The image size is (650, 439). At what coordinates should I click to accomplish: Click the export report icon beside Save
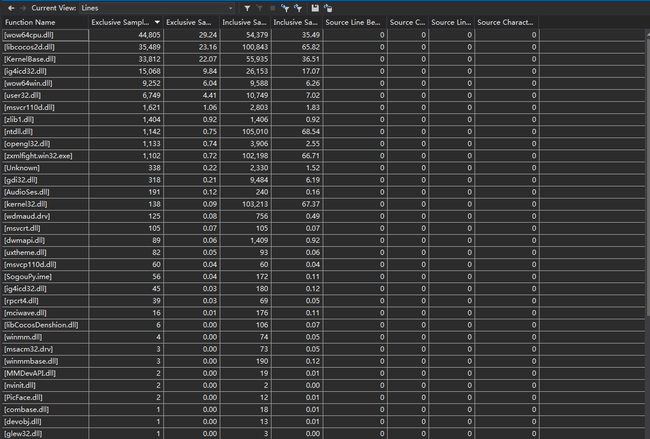pos(328,8)
